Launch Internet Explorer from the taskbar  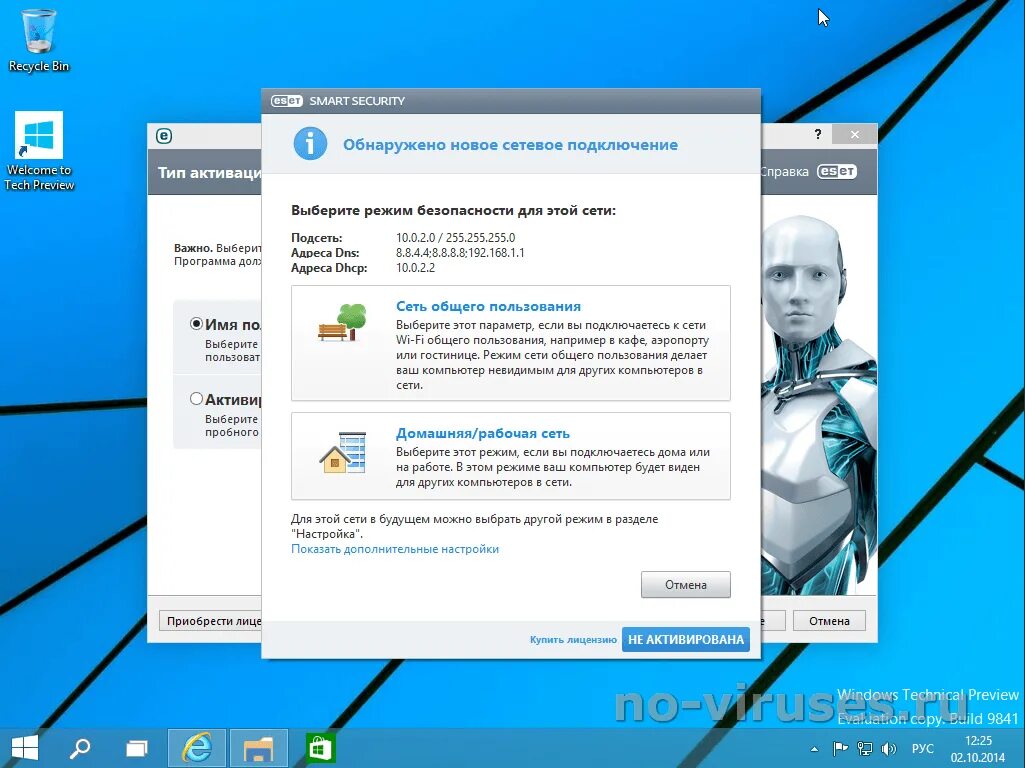(197, 748)
